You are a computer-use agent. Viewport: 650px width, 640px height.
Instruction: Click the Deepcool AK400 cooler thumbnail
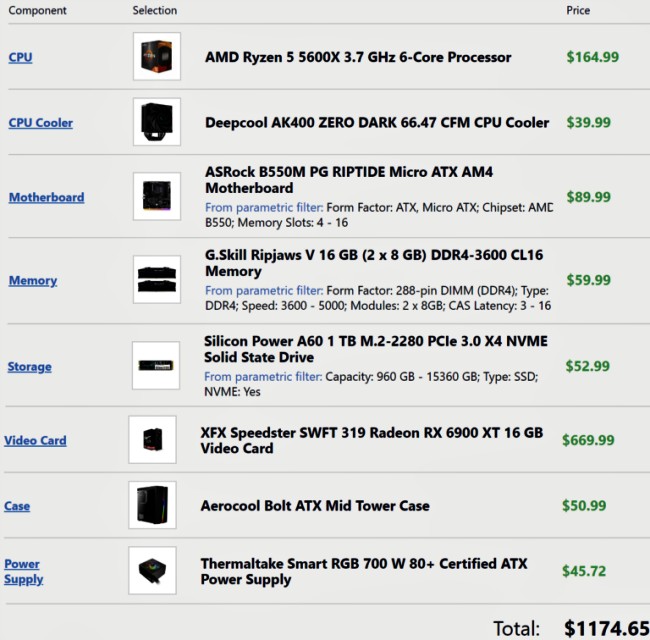point(157,122)
